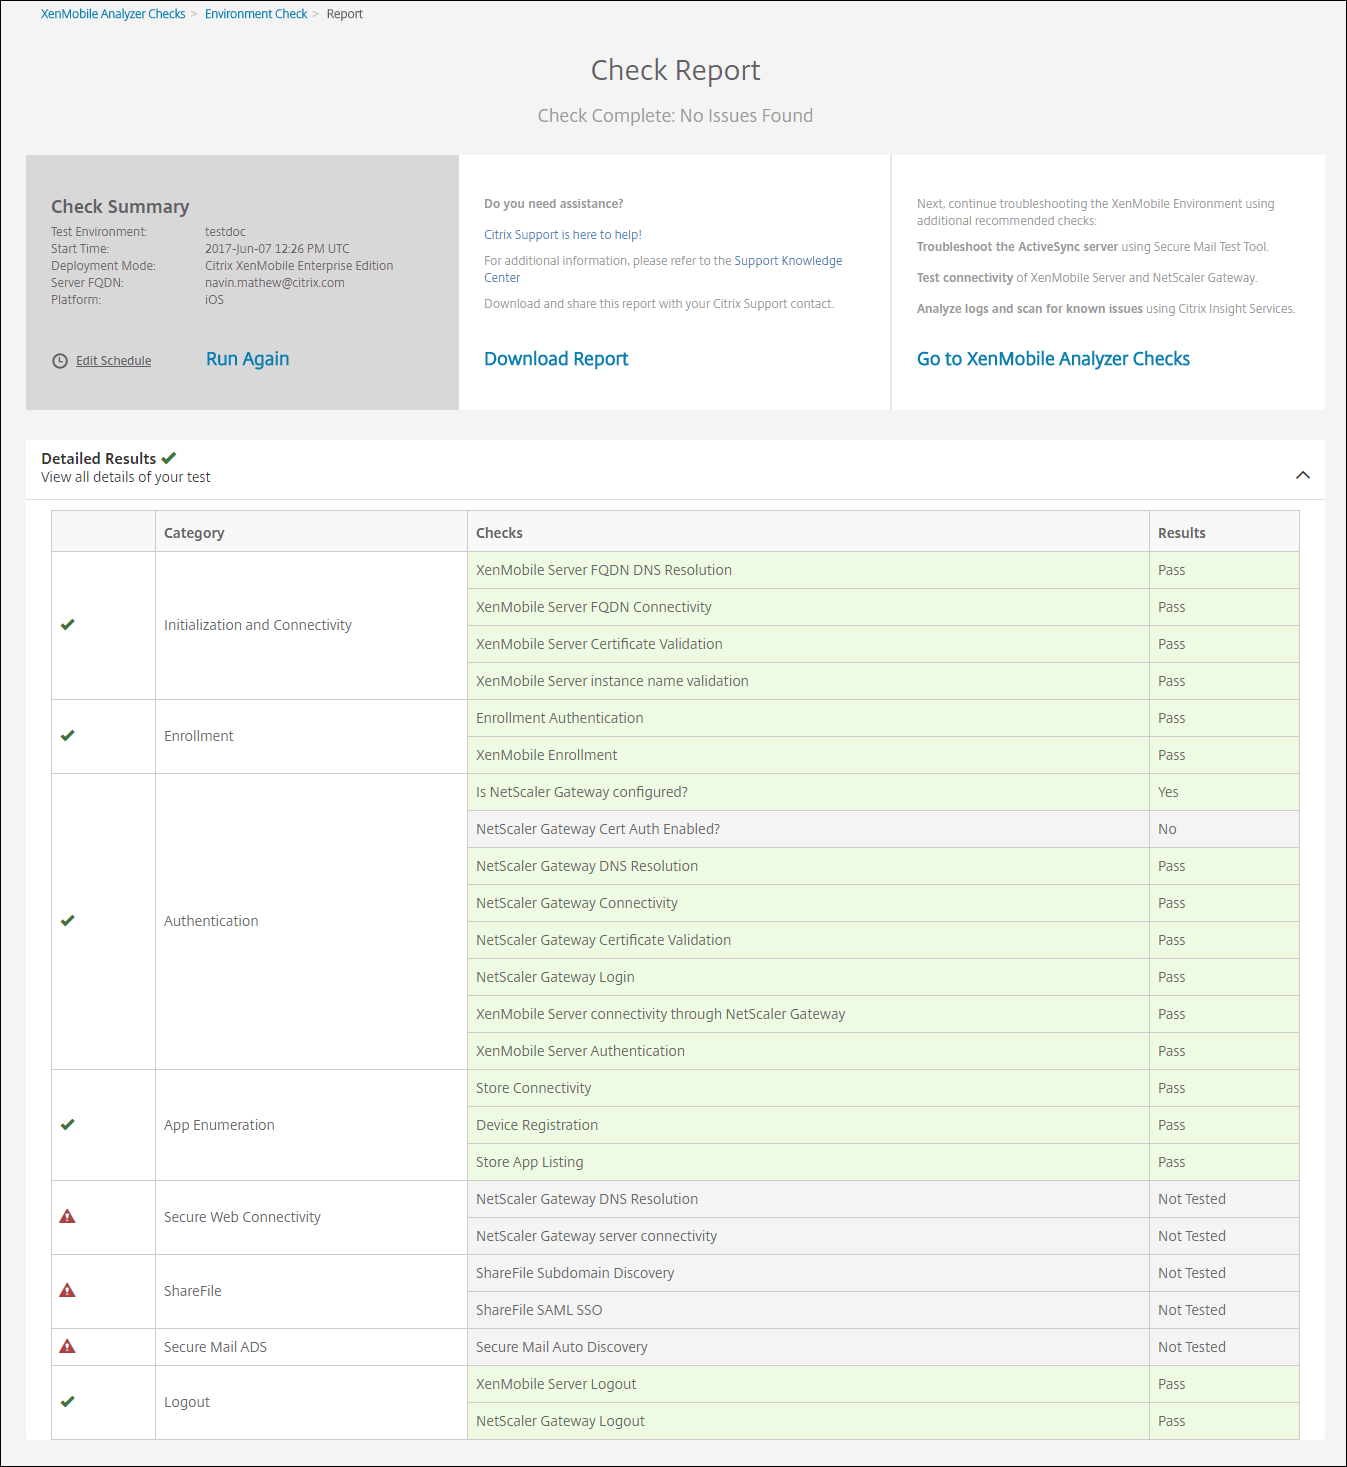Click the Category column header
Screen dimensions: 1347x1467
(x=311, y=532)
